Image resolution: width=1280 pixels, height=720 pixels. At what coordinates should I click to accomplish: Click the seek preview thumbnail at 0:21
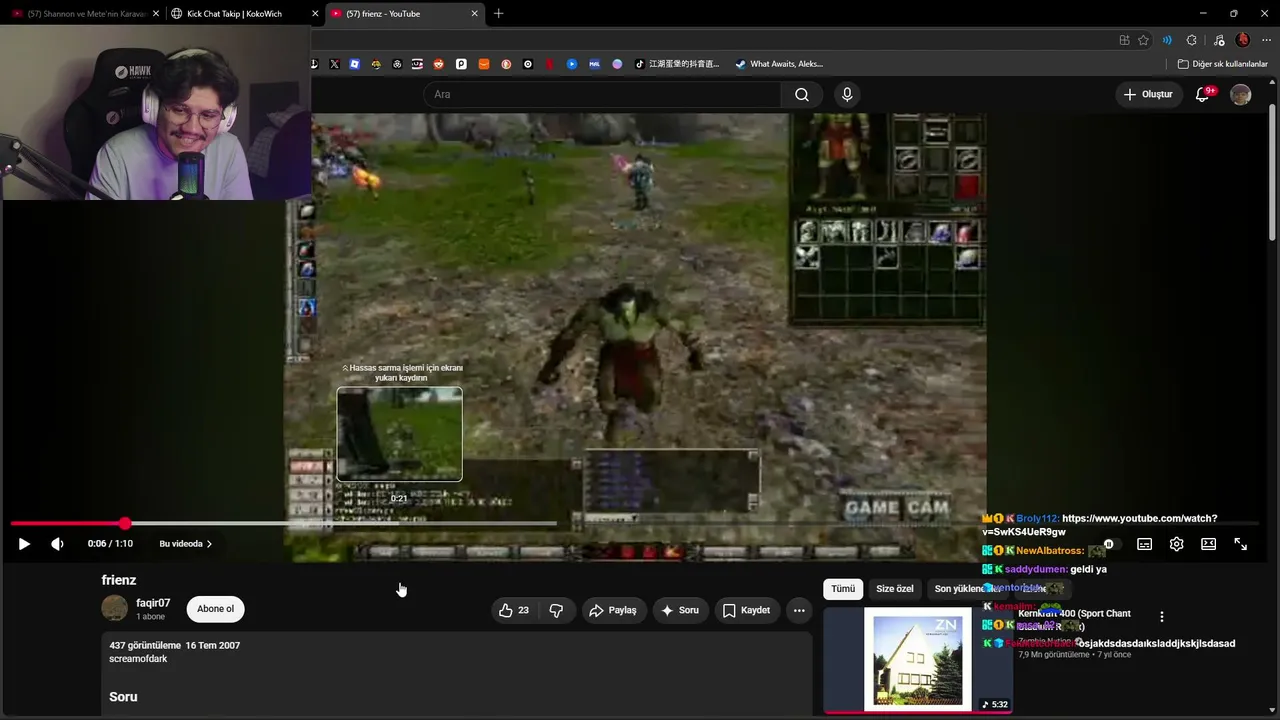(x=399, y=434)
